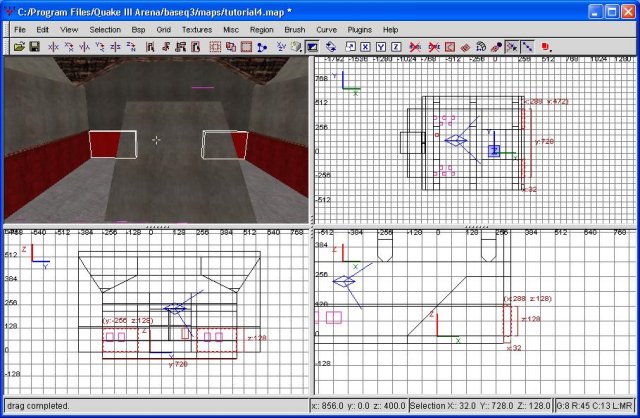Click the Select Touching icon
Image resolution: width=640 pixels, height=418 pixels.
tap(165, 47)
